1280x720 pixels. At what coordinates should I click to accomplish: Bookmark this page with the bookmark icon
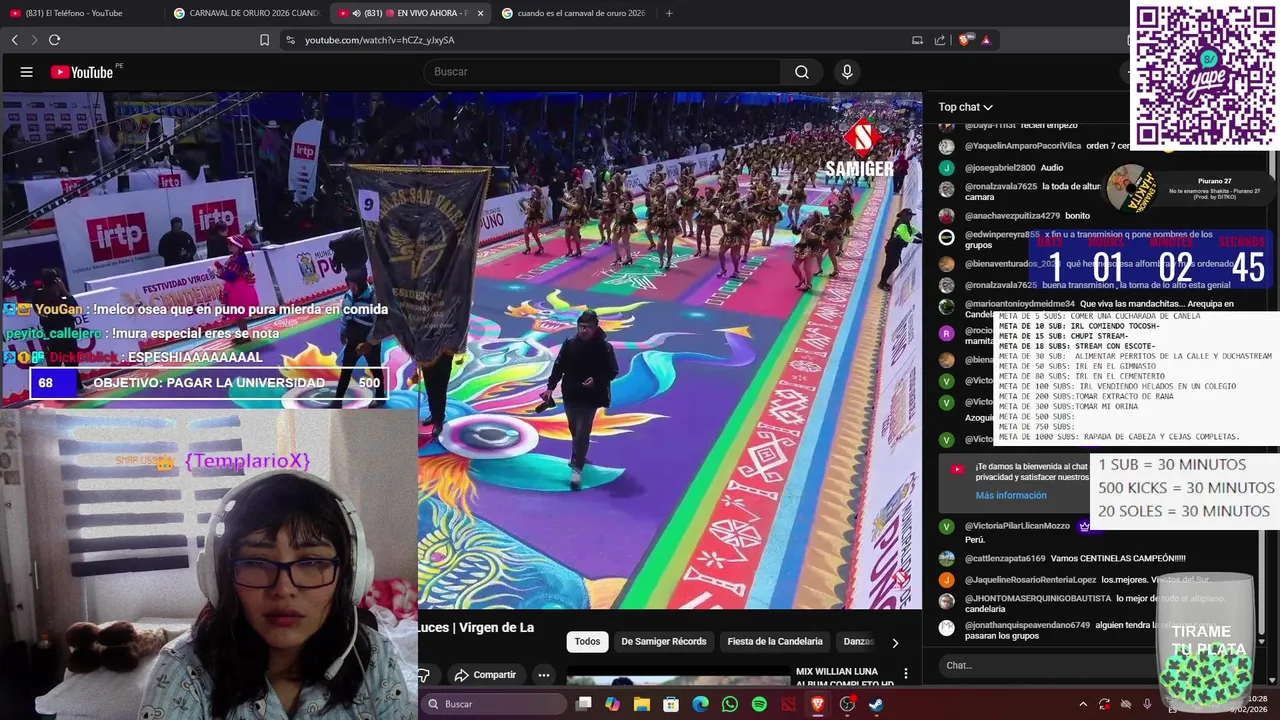[x=264, y=40]
